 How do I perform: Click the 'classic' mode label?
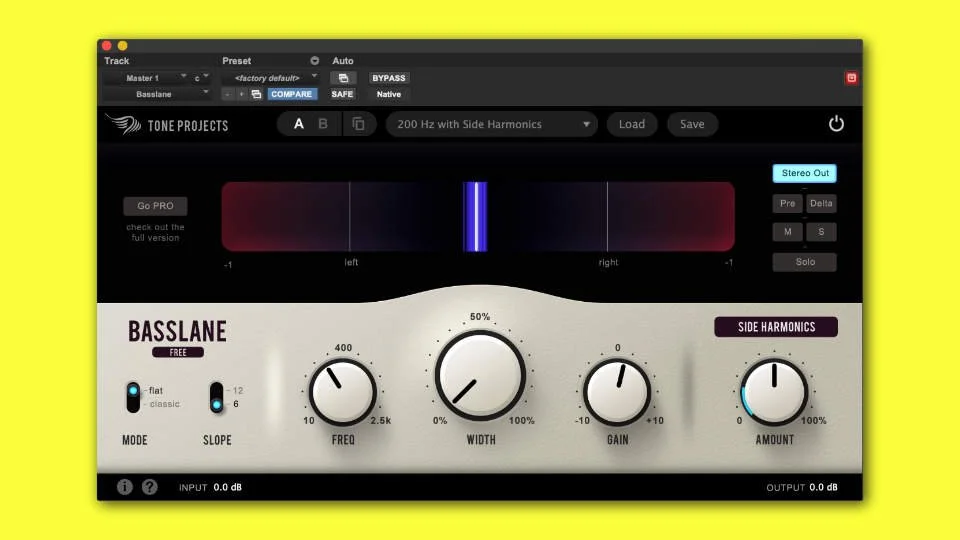[165, 404]
